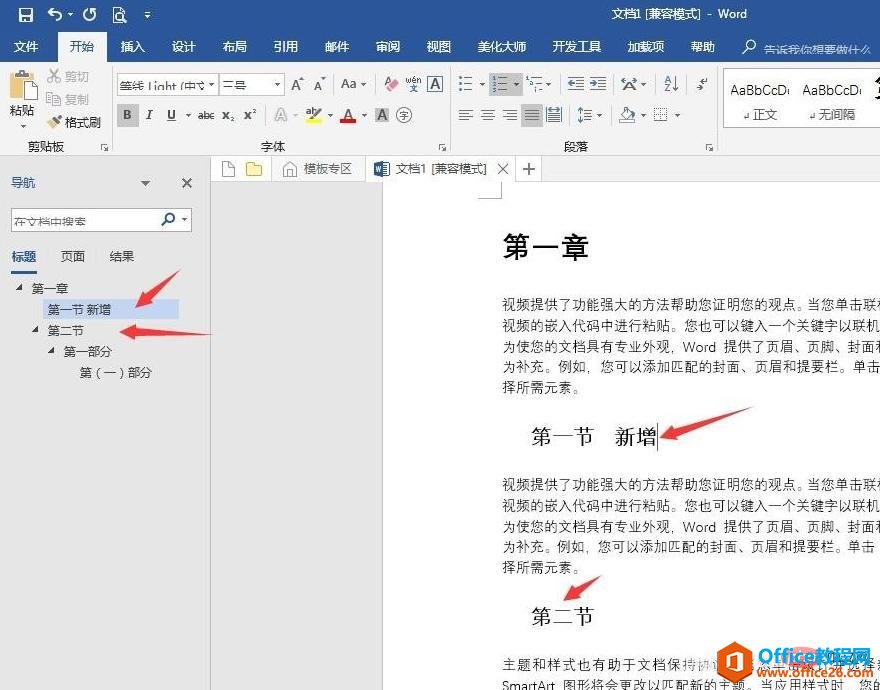Switch to the 页面 navigation tab
Image resolution: width=880 pixels, height=690 pixels.
point(73,256)
